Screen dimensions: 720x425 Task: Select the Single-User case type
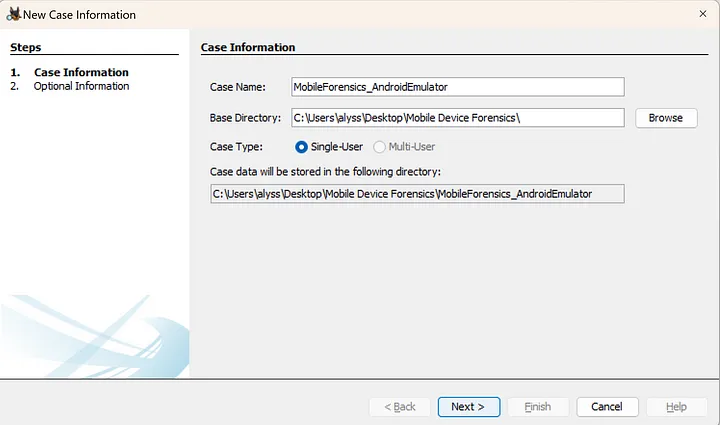click(302, 147)
